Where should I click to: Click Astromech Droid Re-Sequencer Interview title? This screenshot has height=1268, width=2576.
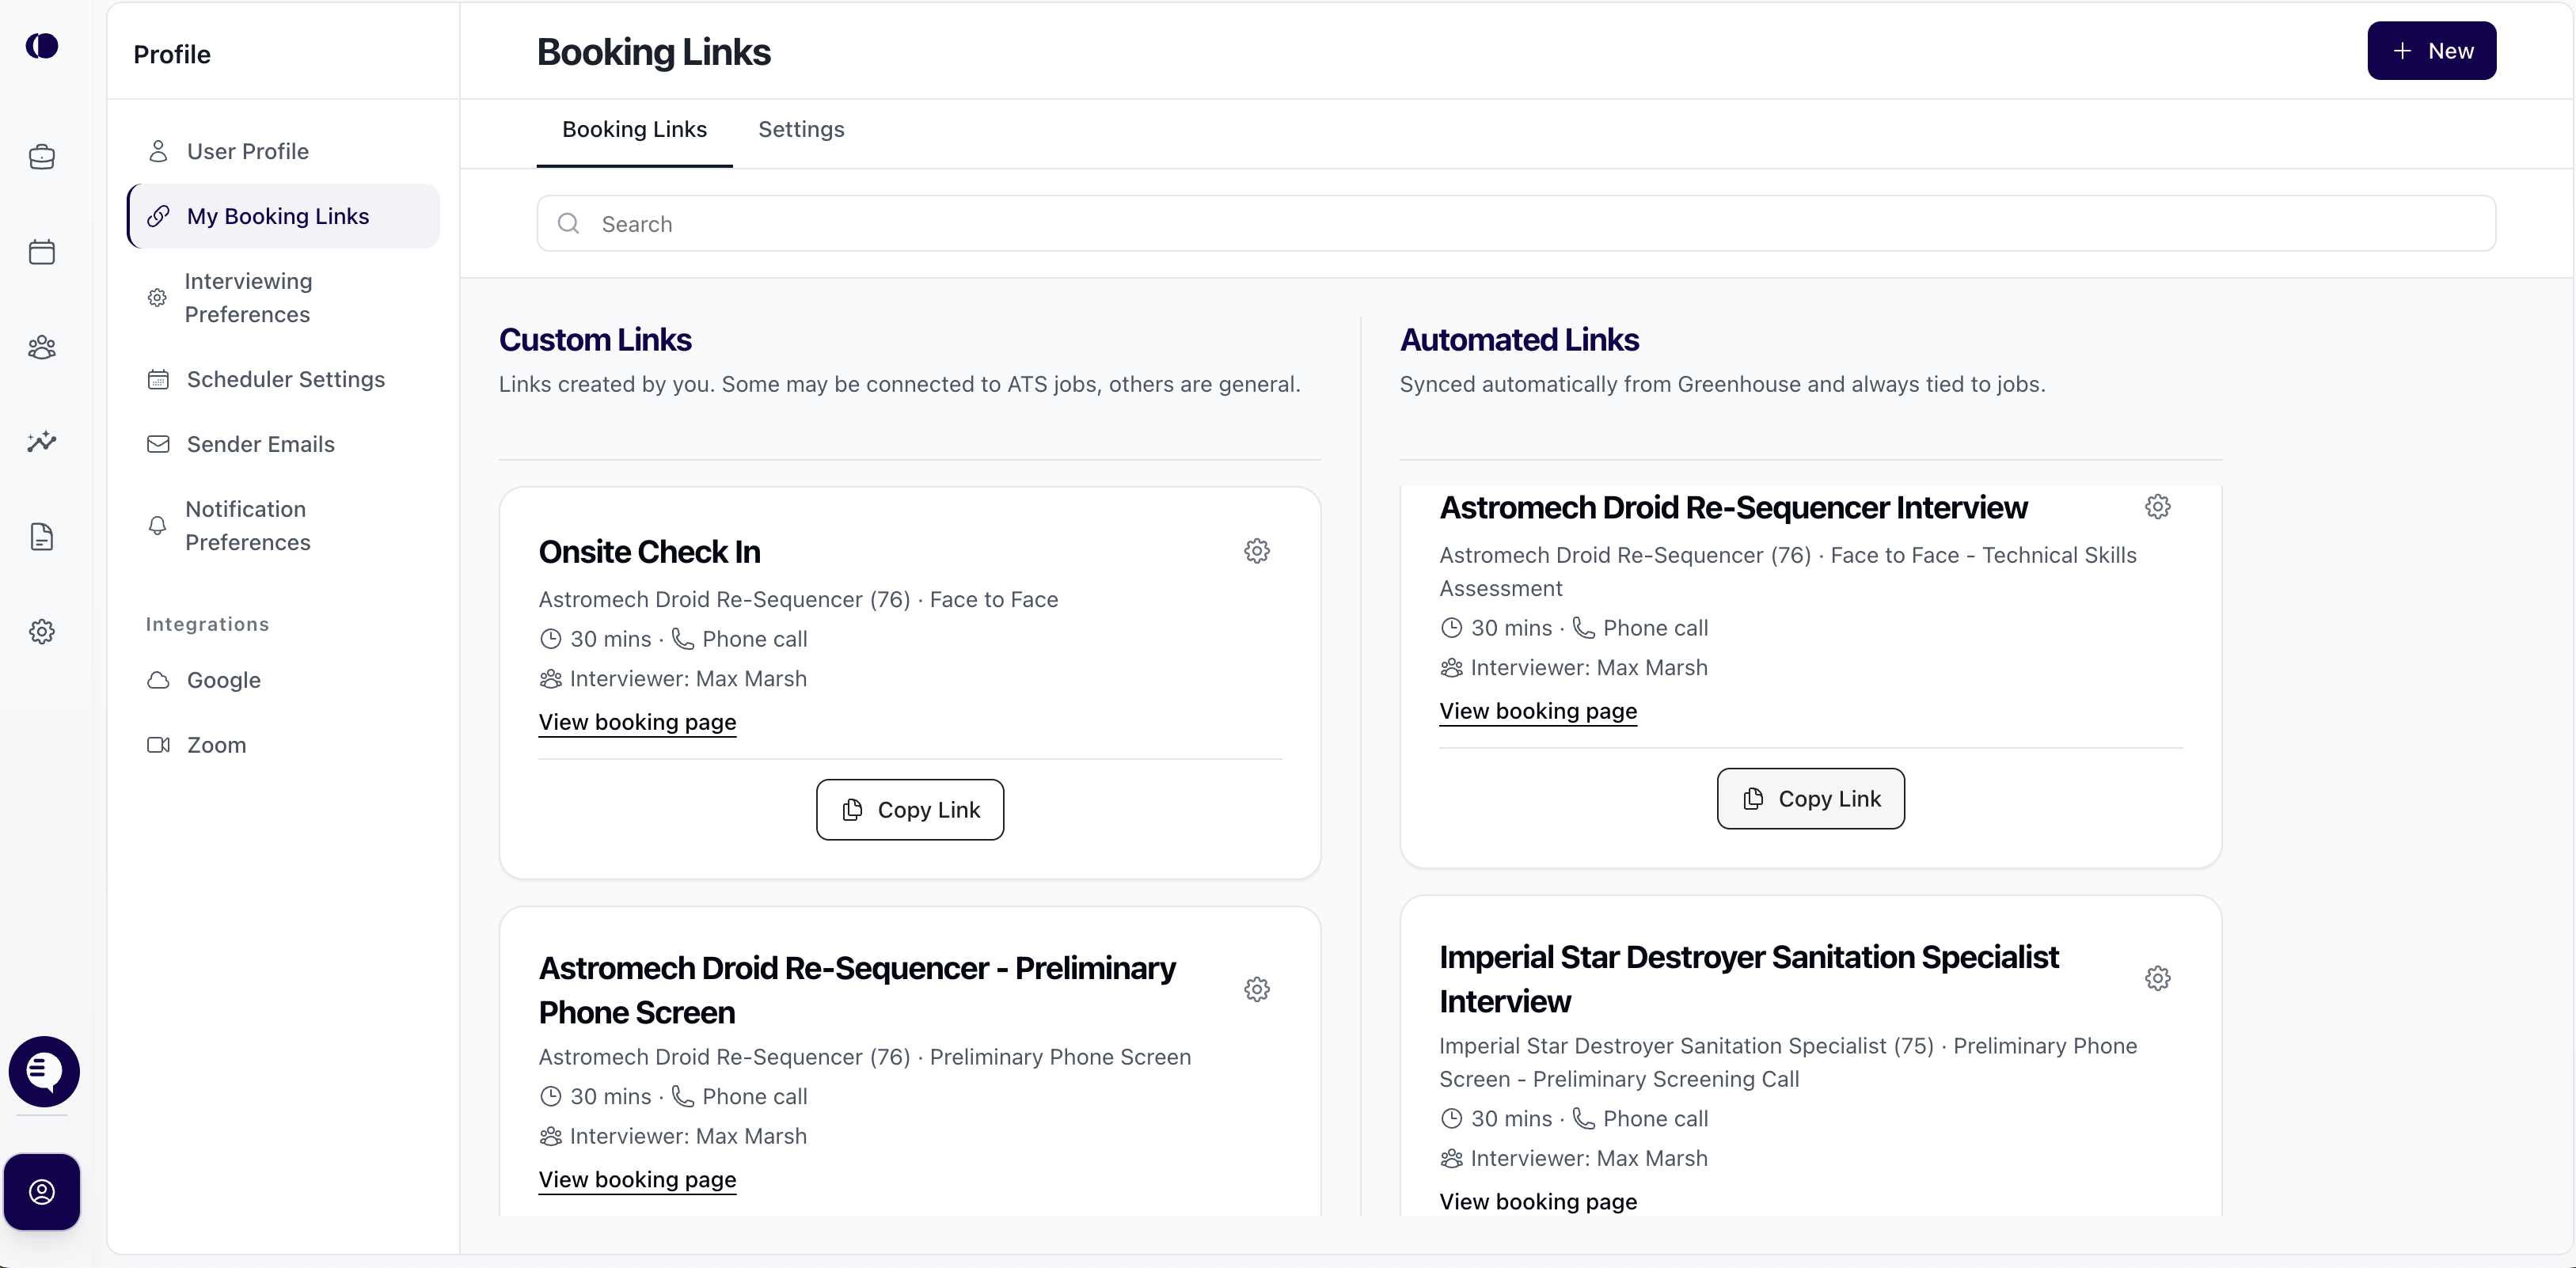(1733, 508)
